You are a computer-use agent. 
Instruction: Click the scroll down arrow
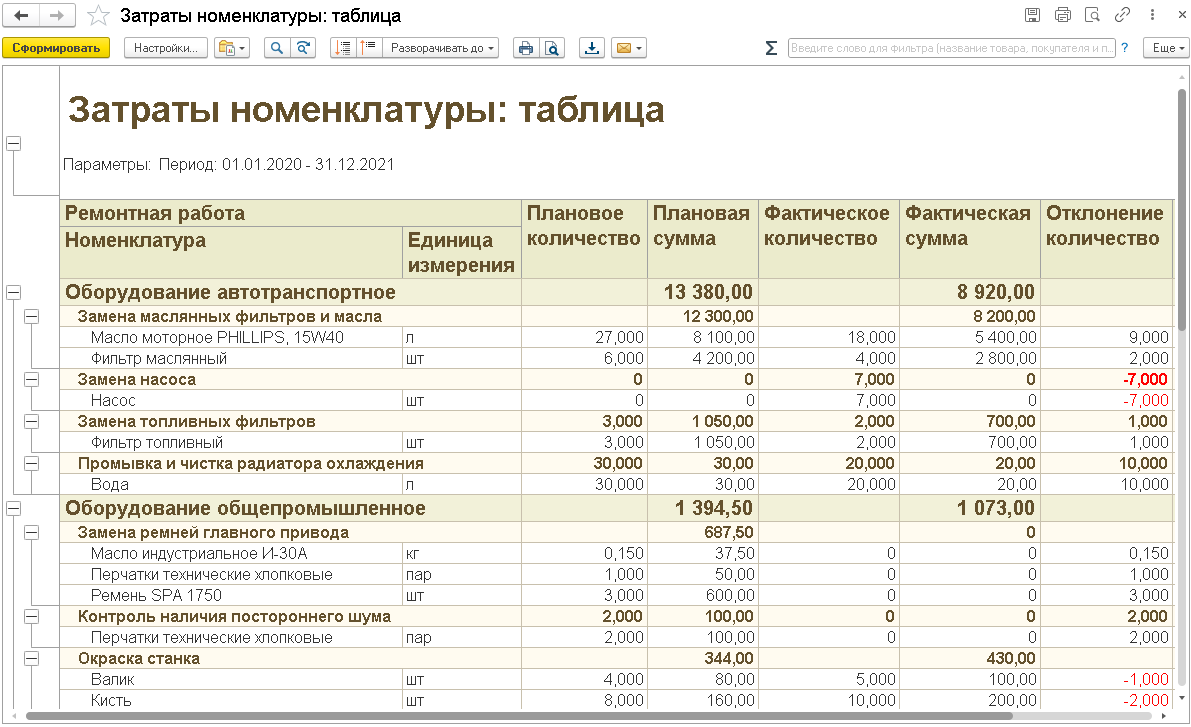1182,697
